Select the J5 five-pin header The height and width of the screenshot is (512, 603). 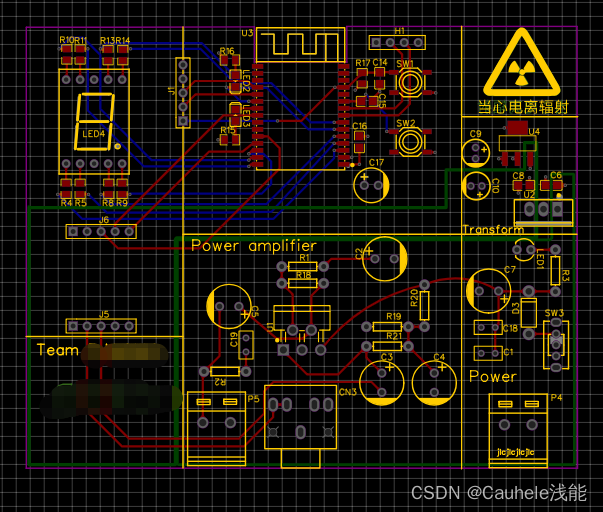[x=101, y=326]
